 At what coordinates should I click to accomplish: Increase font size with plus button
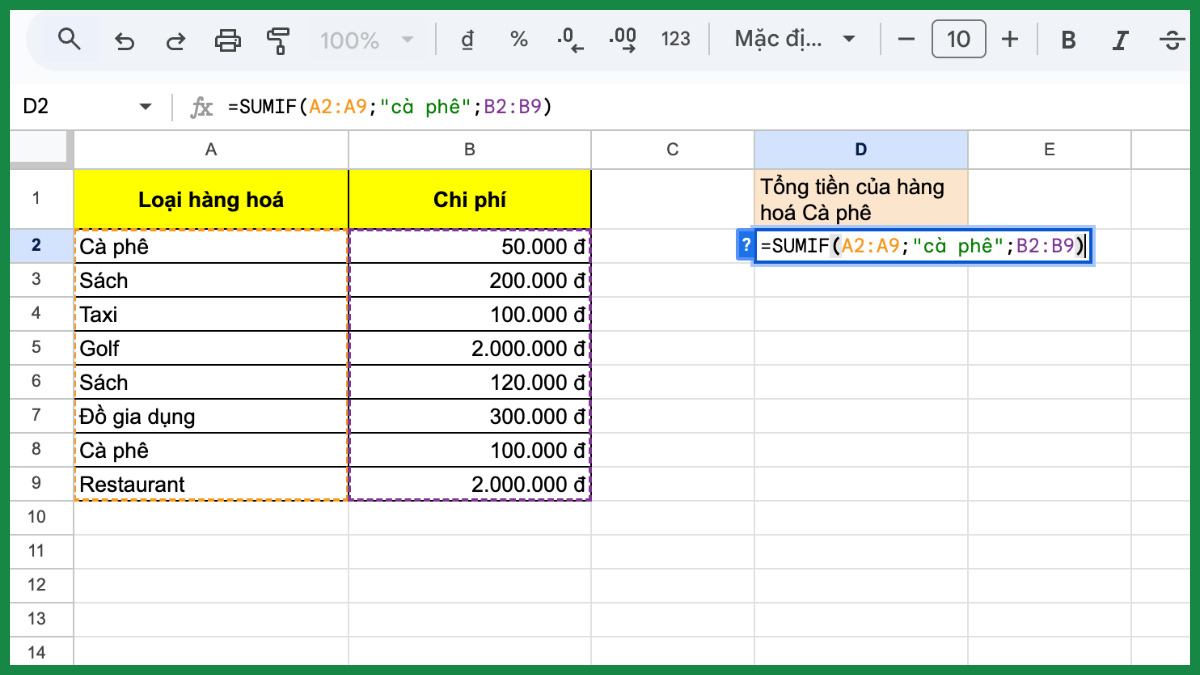(x=1010, y=40)
